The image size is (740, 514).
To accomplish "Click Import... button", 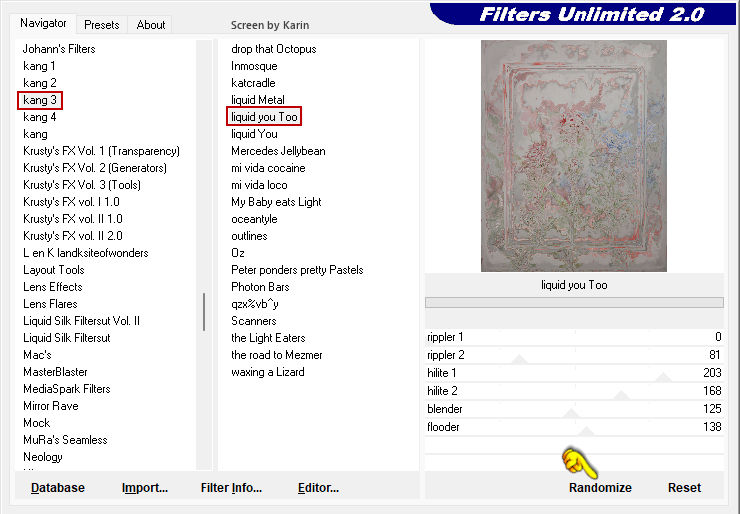I will coord(145,488).
